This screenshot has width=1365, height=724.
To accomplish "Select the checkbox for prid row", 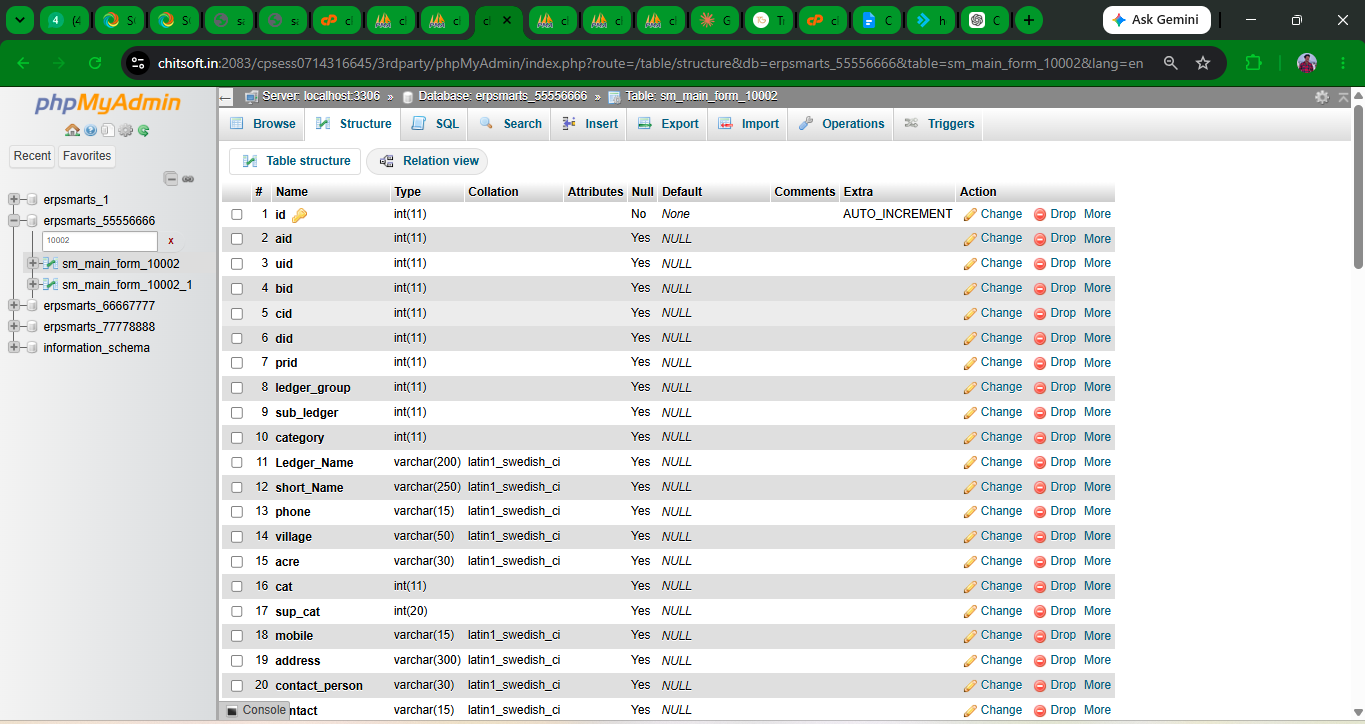I will click(x=237, y=363).
